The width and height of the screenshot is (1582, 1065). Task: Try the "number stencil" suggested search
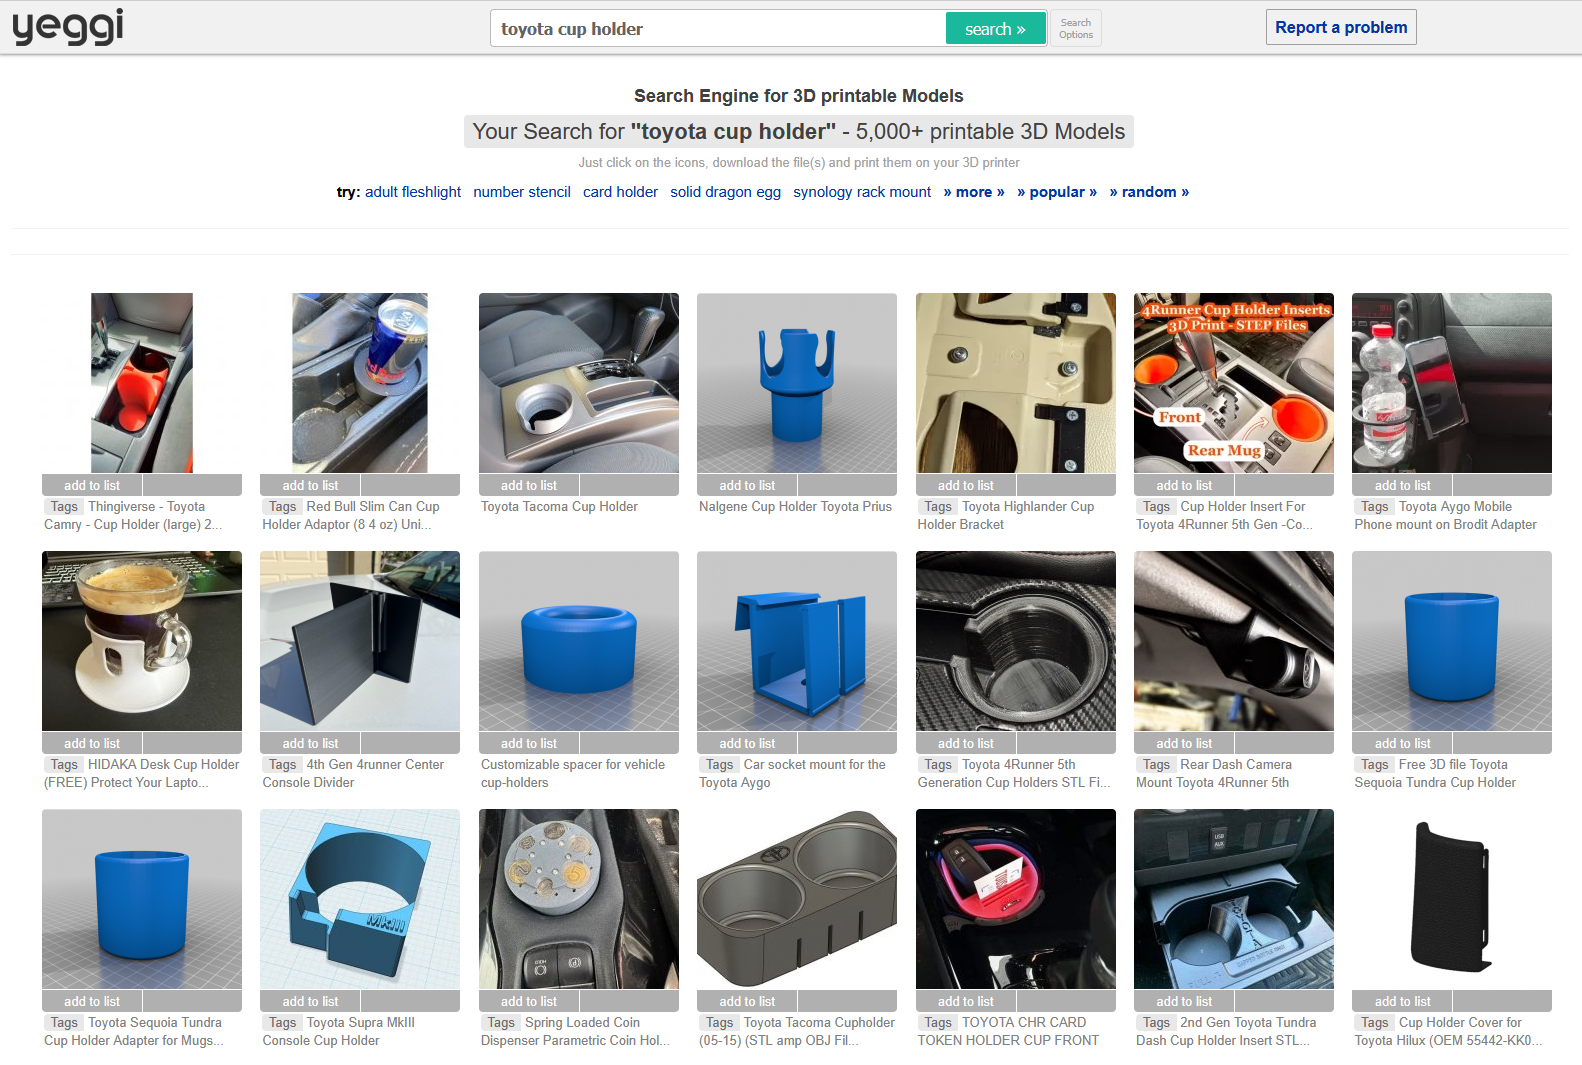pos(522,192)
